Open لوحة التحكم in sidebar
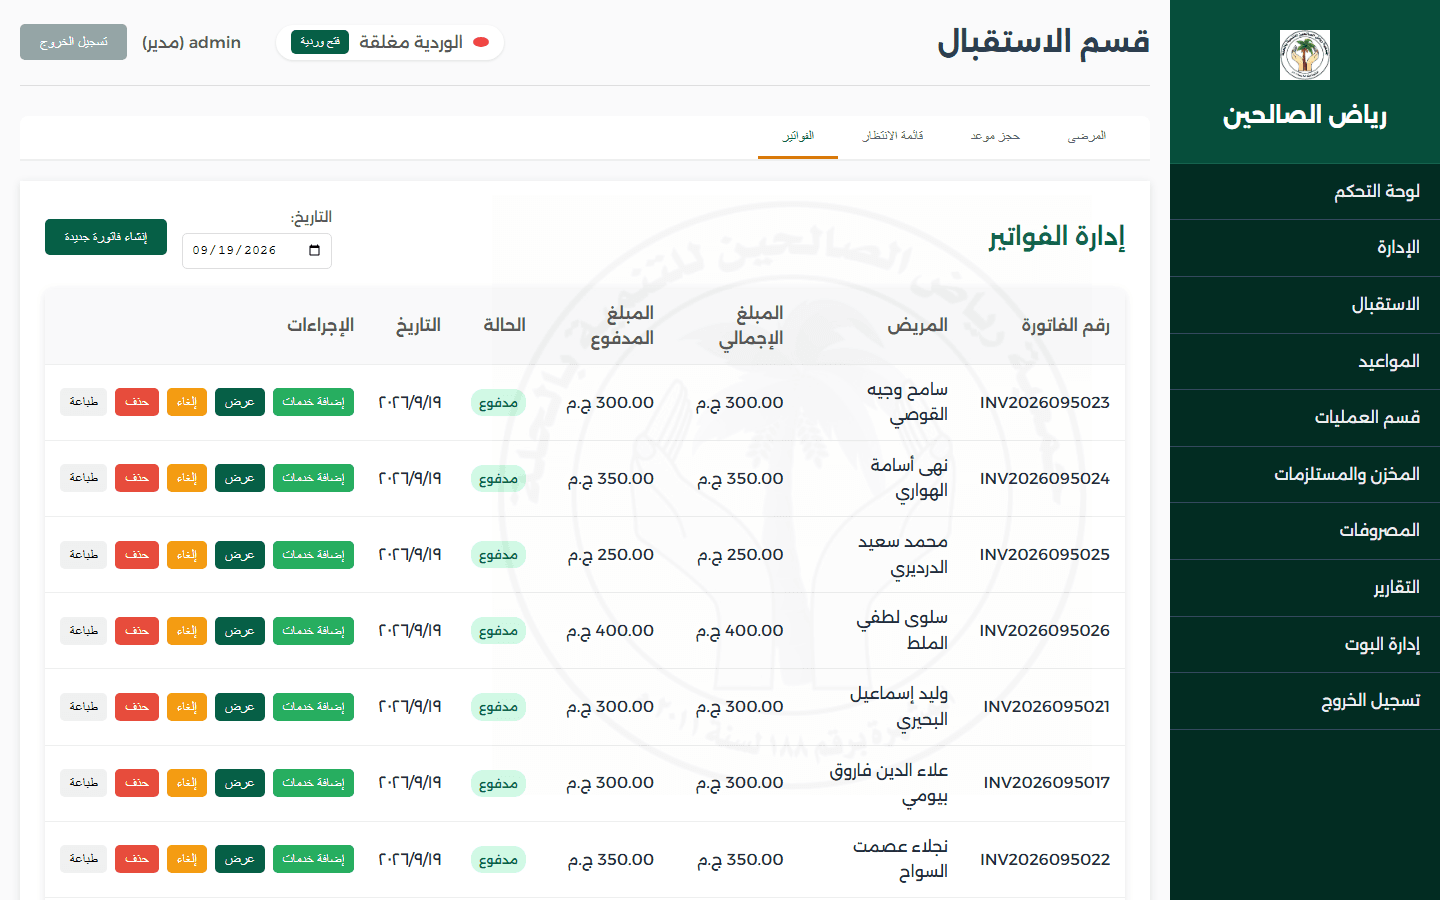Image resolution: width=1440 pixels, height=900 pixels. pyautogui.click(x=1305, y=191)
